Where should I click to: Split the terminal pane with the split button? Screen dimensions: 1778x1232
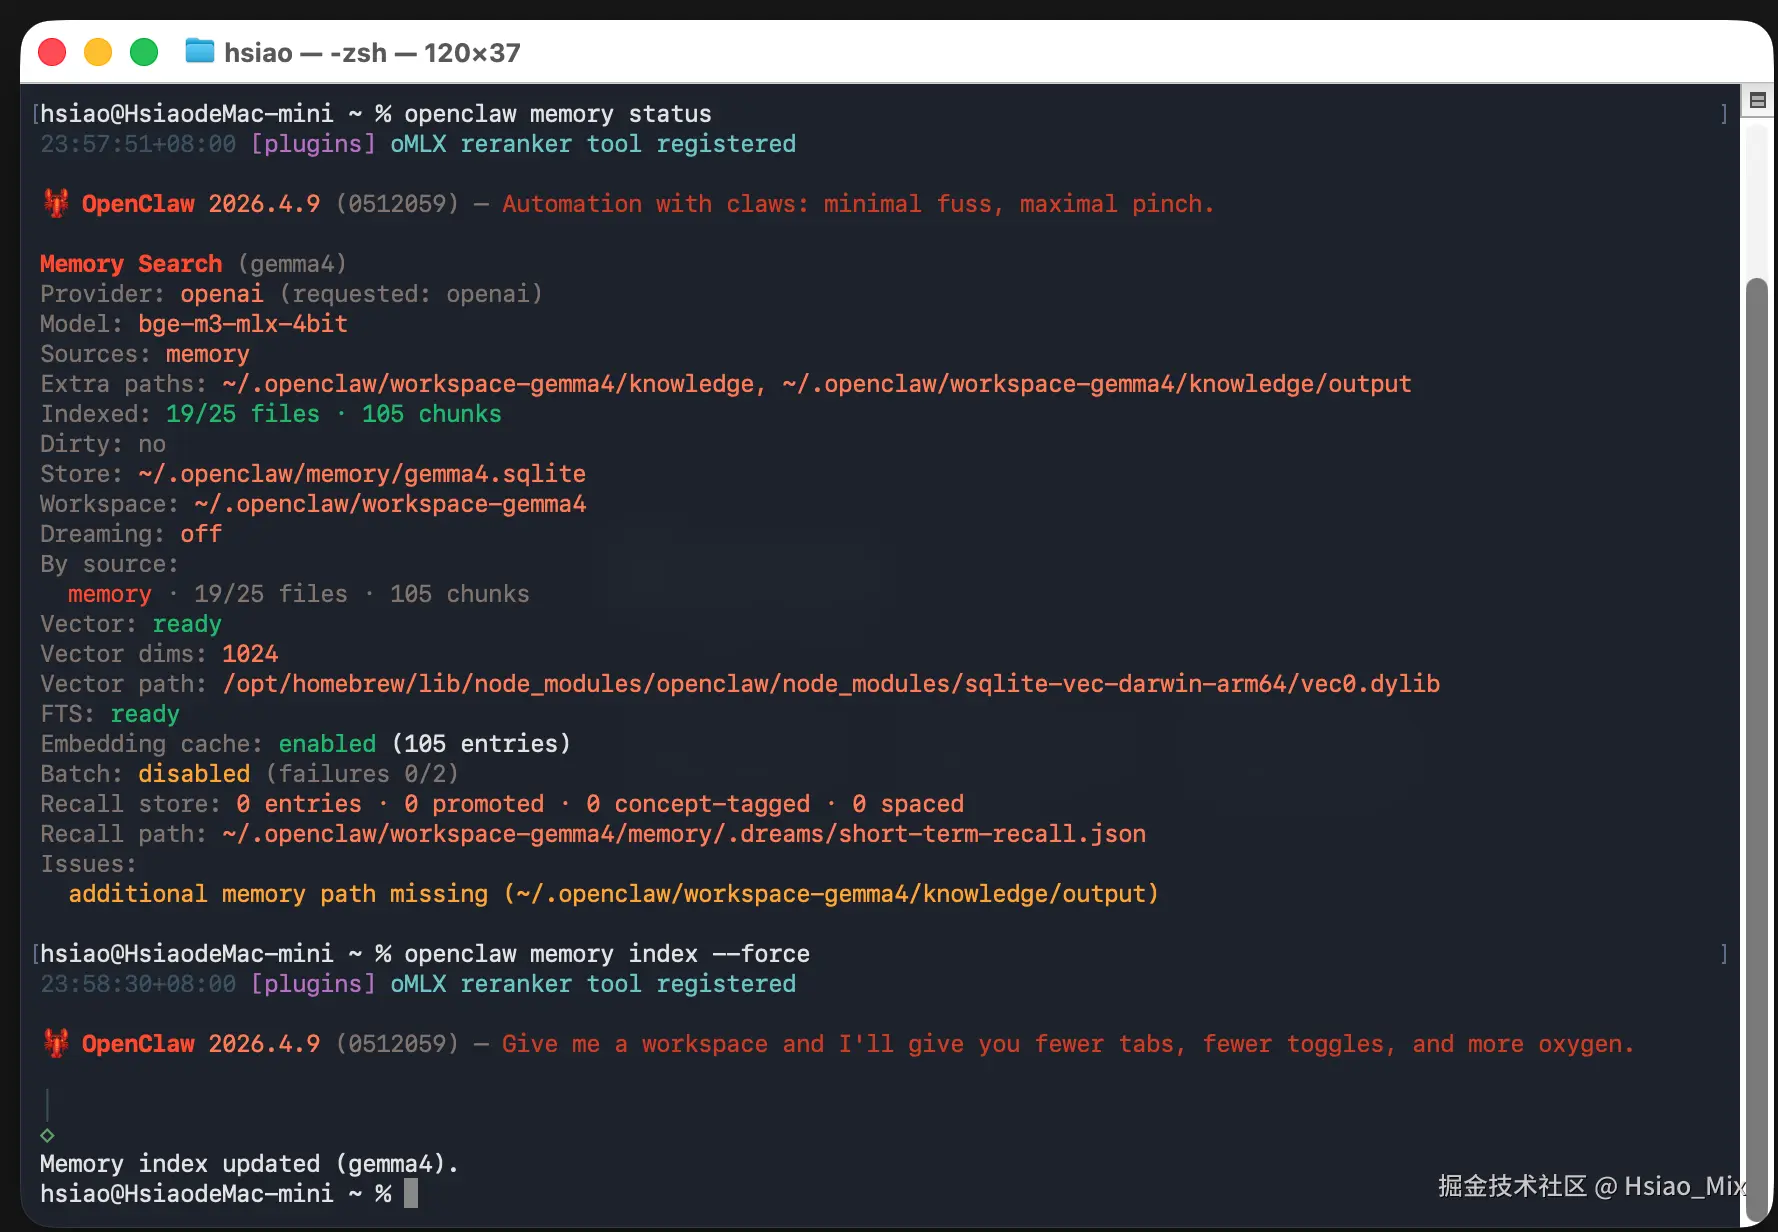[x=1757, y=100]
